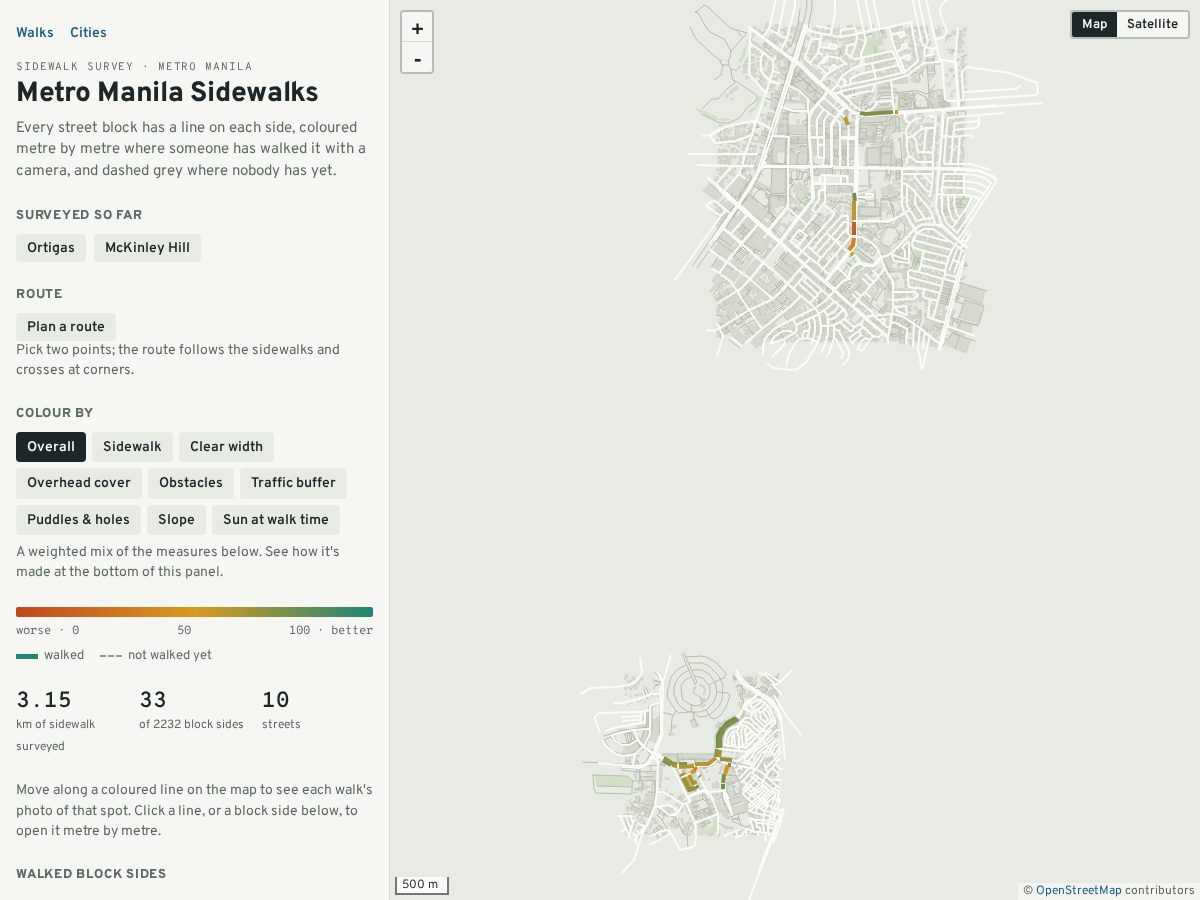This screenshot has width=1200, height=900.
Task: Jump to the McKinley Hill surveyed area
Action: 147,248
